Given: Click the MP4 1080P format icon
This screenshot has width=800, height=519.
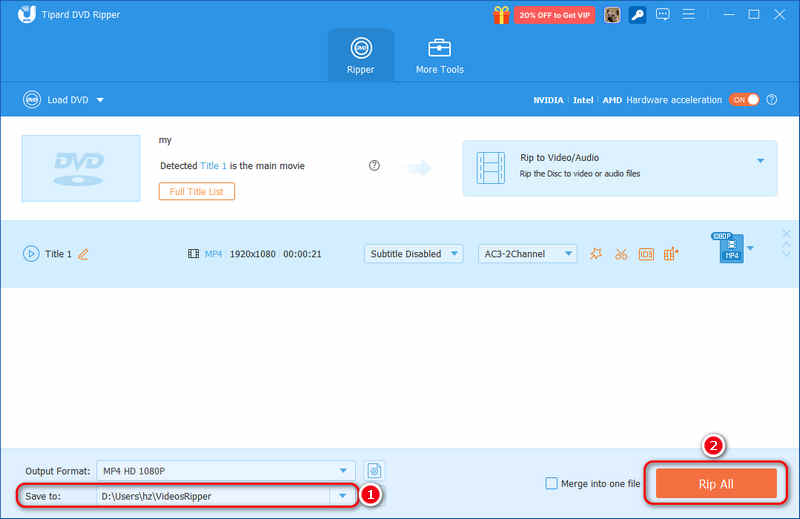Looking at the screenshot, I should (730, 249).
